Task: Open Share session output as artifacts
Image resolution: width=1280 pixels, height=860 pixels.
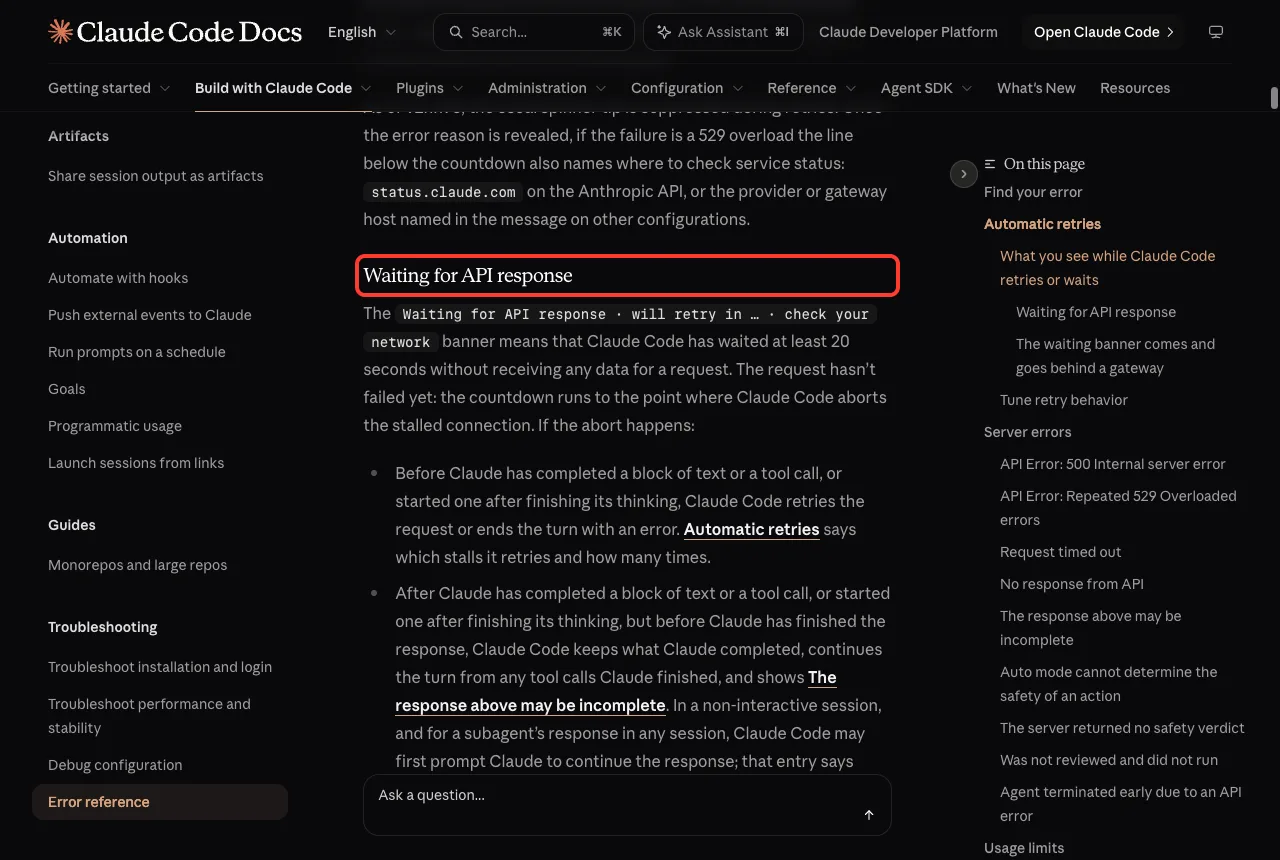Action: [156, 176]
